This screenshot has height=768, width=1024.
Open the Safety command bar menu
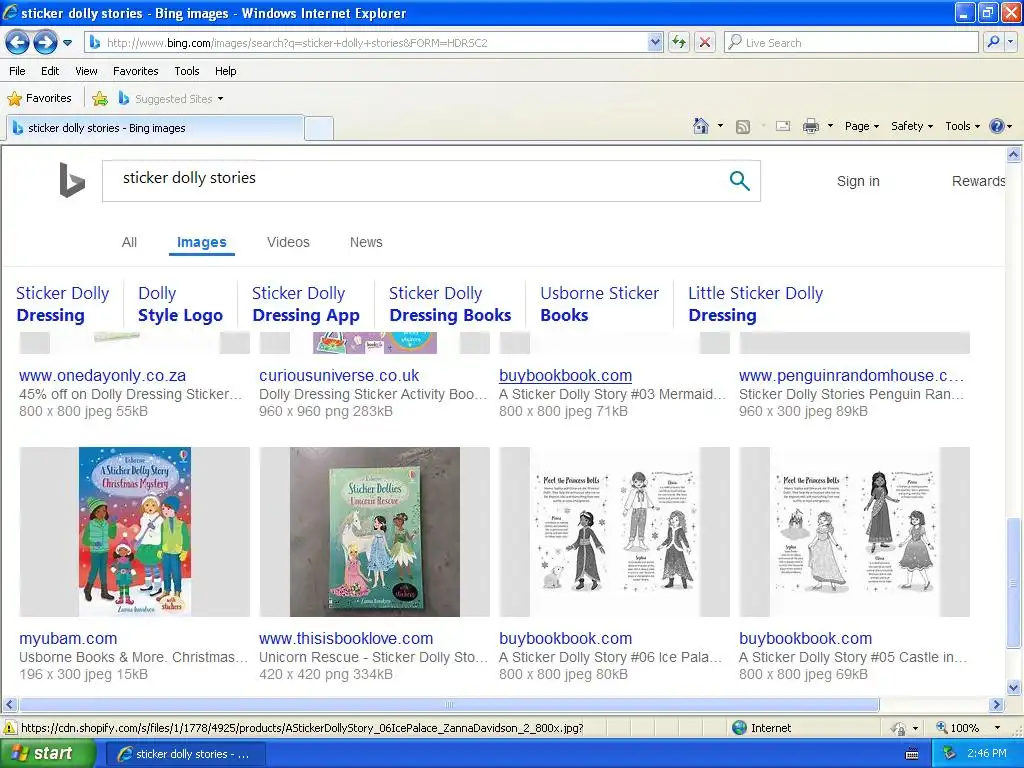[x=912, y=126]
